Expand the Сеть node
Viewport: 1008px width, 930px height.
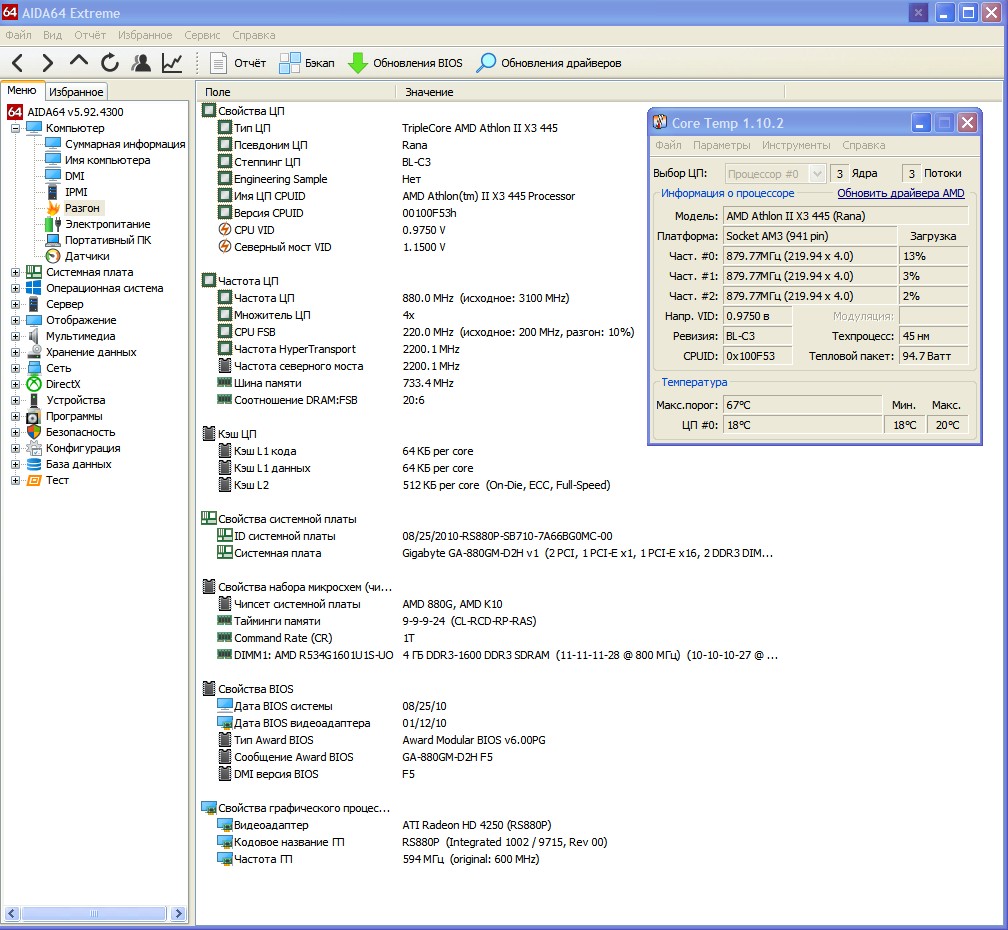pyautogui.click(x=15, y=368)
